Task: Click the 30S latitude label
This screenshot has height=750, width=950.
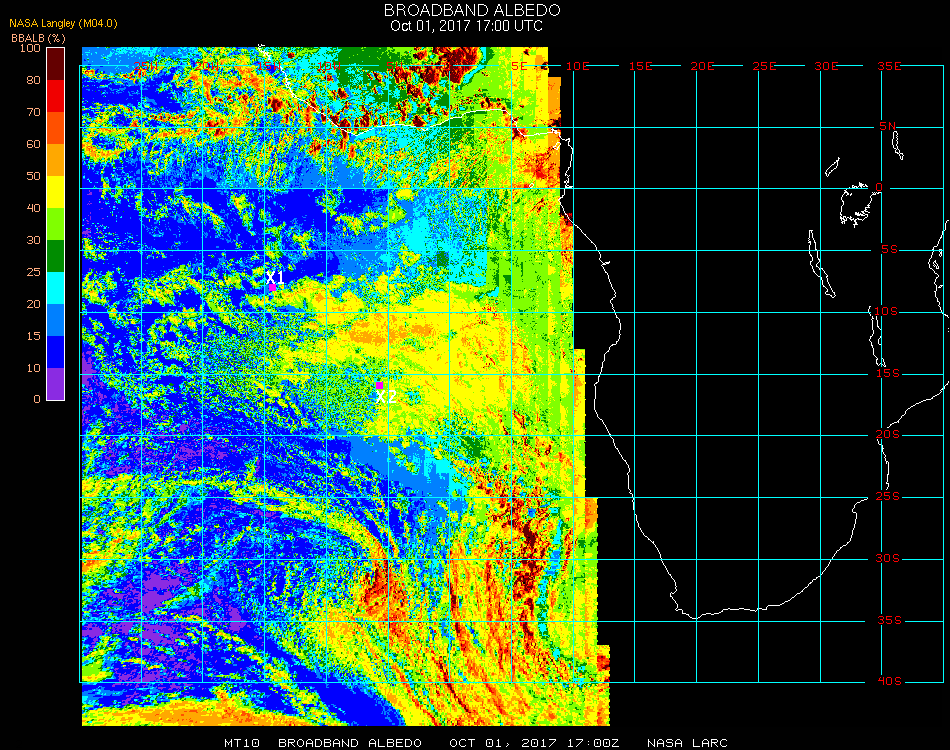Action: pyautogui.click(x=888, y=559)
